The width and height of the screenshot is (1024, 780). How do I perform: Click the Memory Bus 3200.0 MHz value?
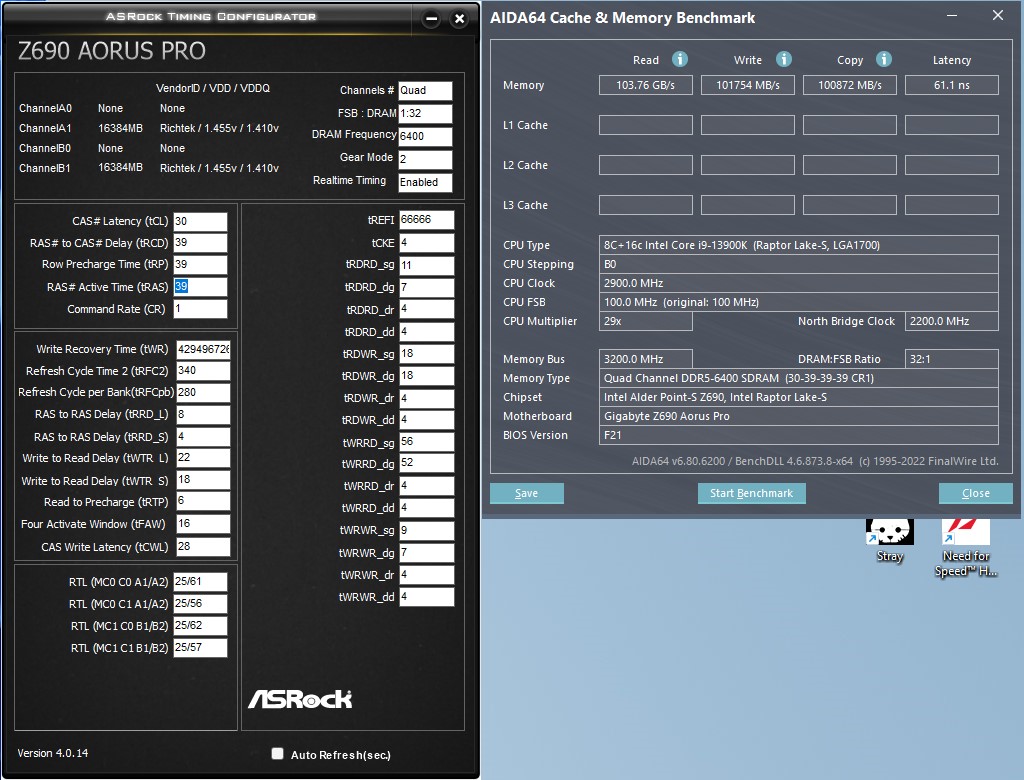click(x=645, y=359)
